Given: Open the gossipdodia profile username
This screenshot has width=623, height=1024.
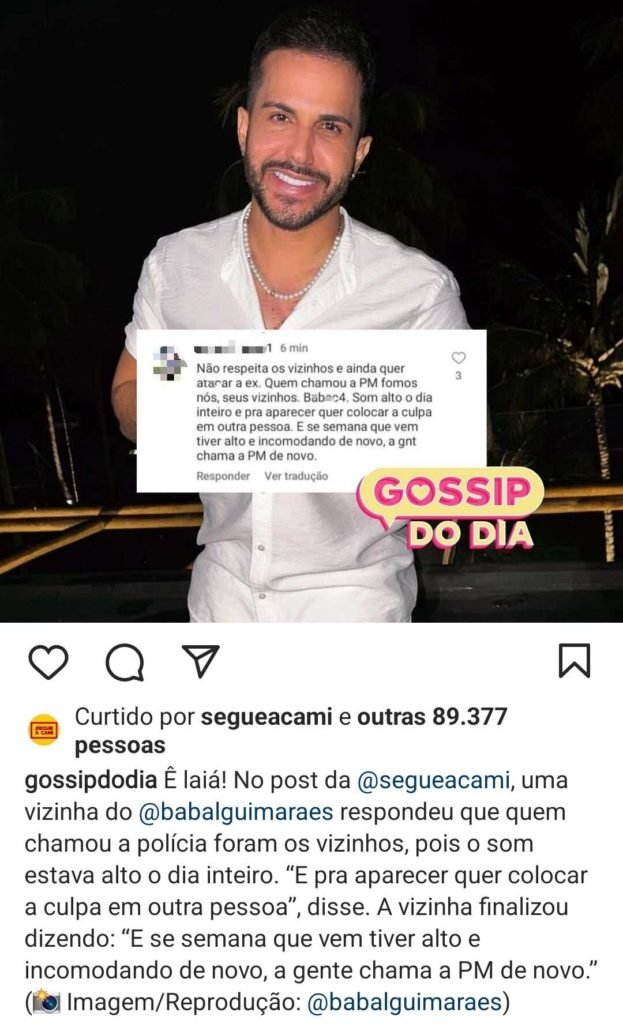Looking at the screenshot, I should click(x=91, y=780).
